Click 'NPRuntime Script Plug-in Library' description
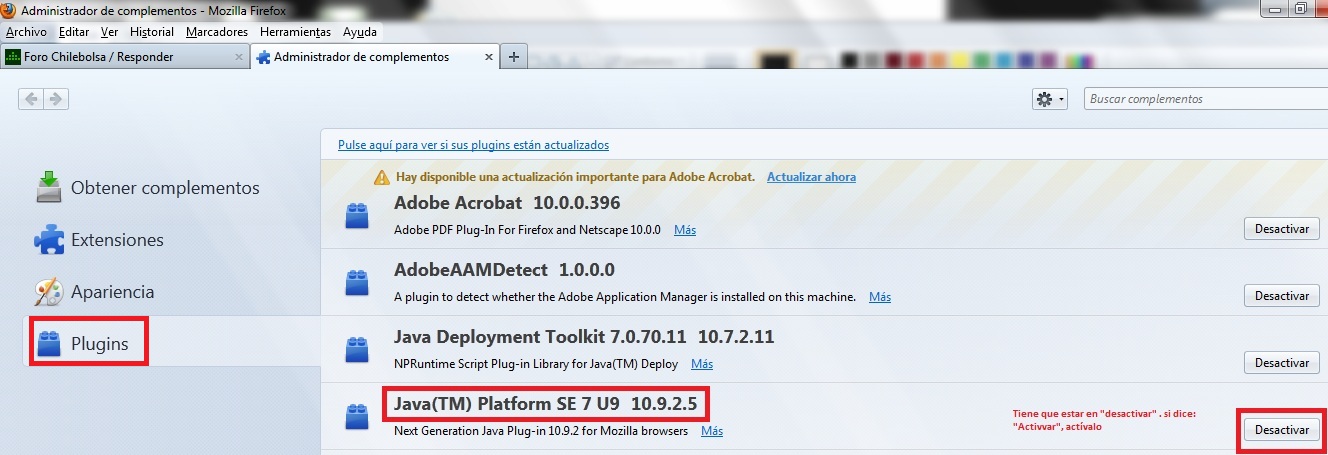This screenshot has height=455, width=1328. pyautogui.click(x=536, y=364)
